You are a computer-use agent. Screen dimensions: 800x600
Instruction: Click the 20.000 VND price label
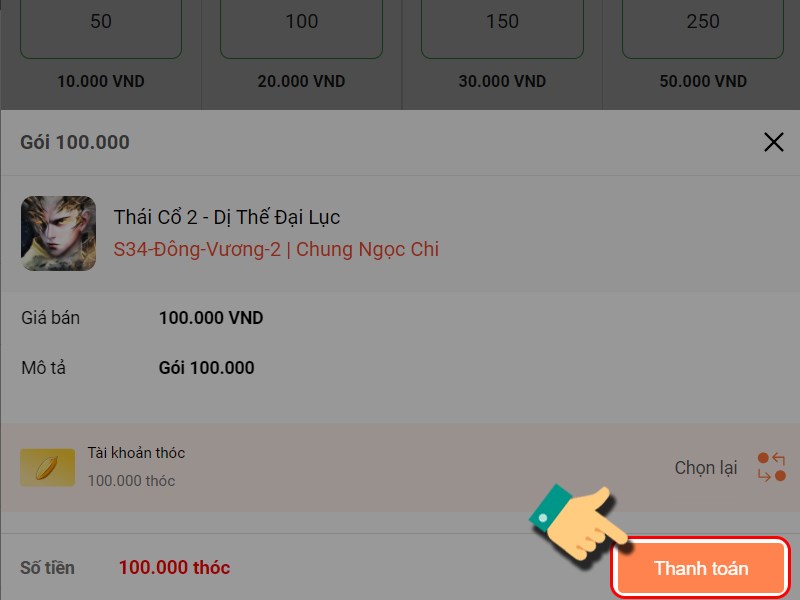tap(301, 81)
